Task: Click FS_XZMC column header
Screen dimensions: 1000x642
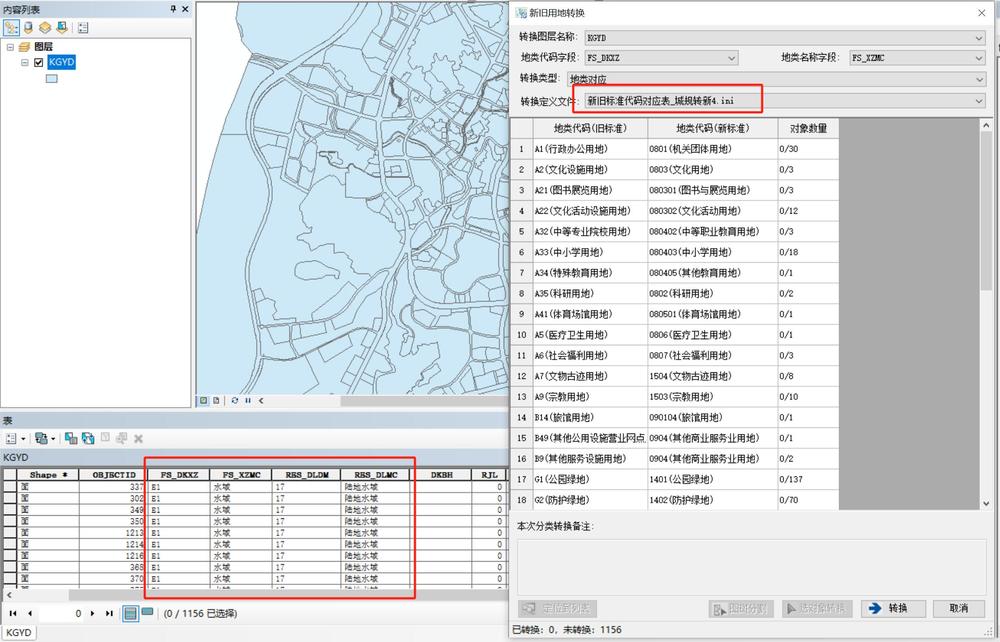Action: (241, 475)
